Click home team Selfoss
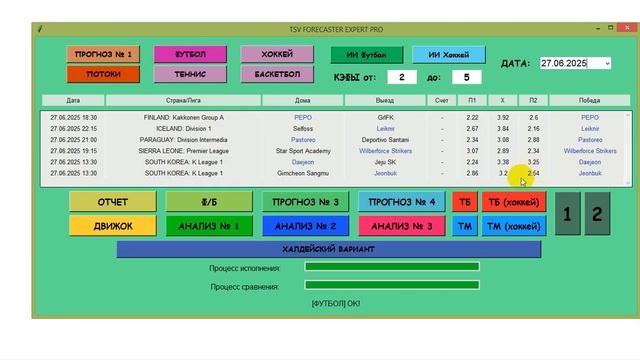Screen dimensions: 640x360 pyautogui.click(x=303, y=129)
